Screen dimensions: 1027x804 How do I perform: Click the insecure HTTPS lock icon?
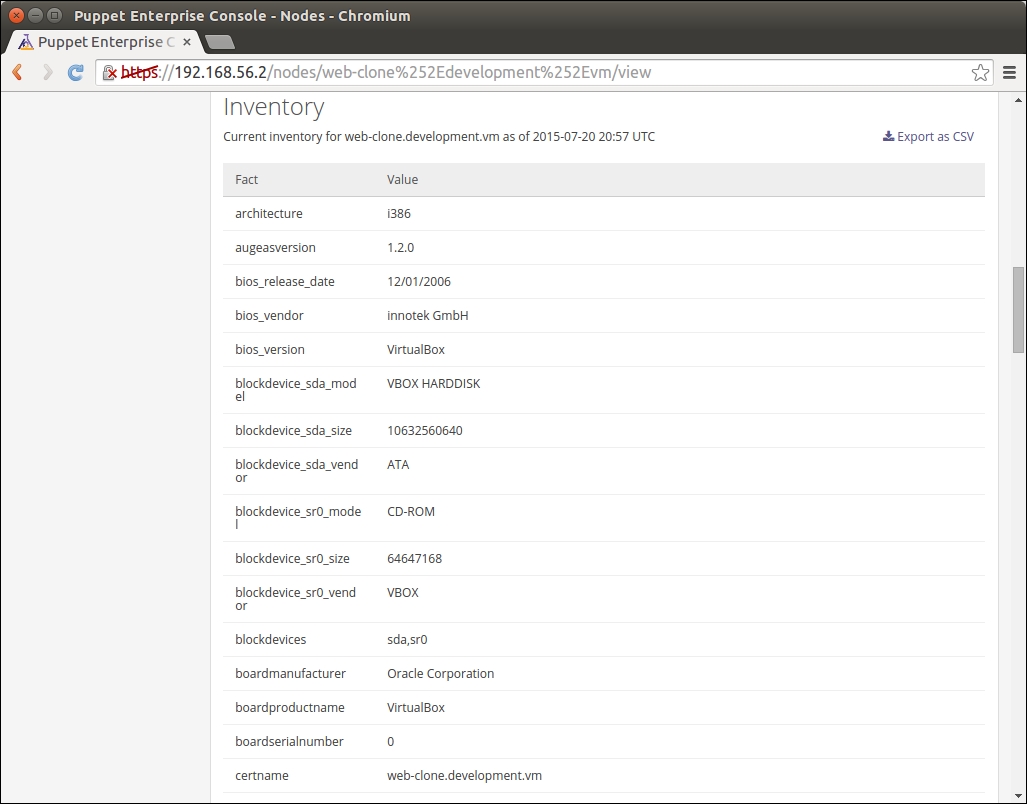pyautogui.click(x=111, y=73)
